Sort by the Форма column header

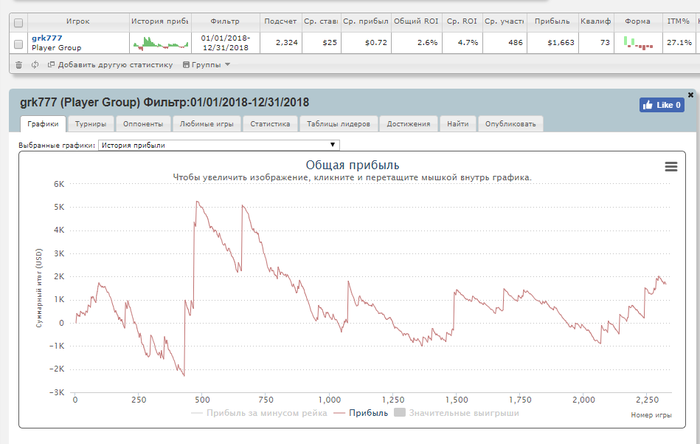click(x=638, y=21)
